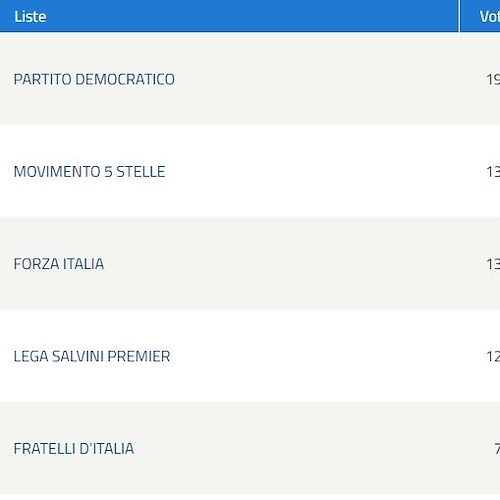Click the blue header bar's empty middle area

click(250, 16)
